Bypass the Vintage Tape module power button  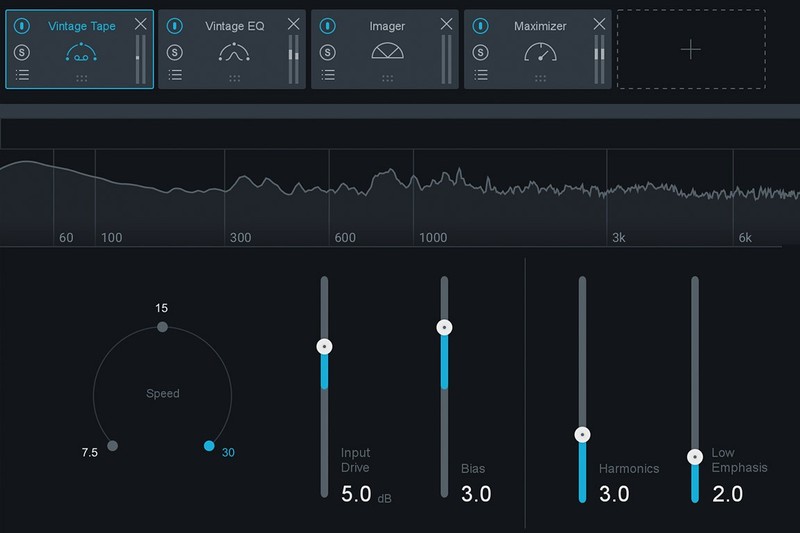tap(21, 26)
